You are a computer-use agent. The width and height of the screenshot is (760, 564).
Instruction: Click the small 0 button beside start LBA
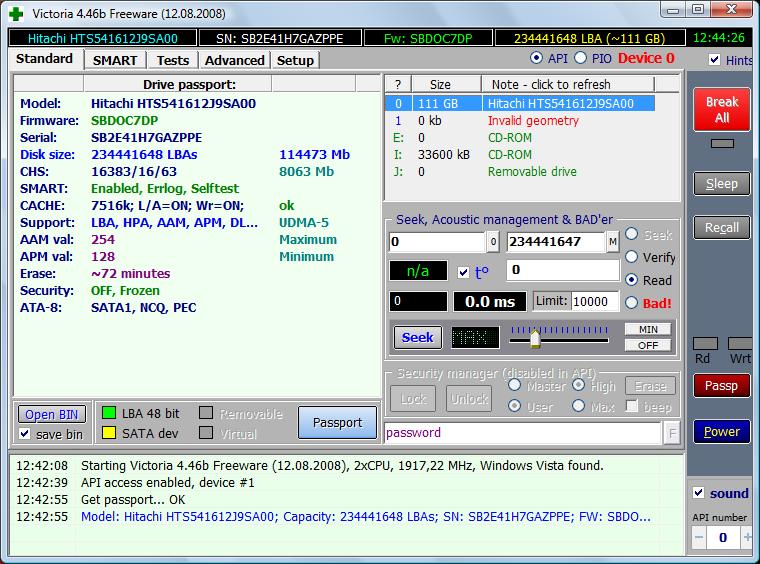[x=493, y=241]
